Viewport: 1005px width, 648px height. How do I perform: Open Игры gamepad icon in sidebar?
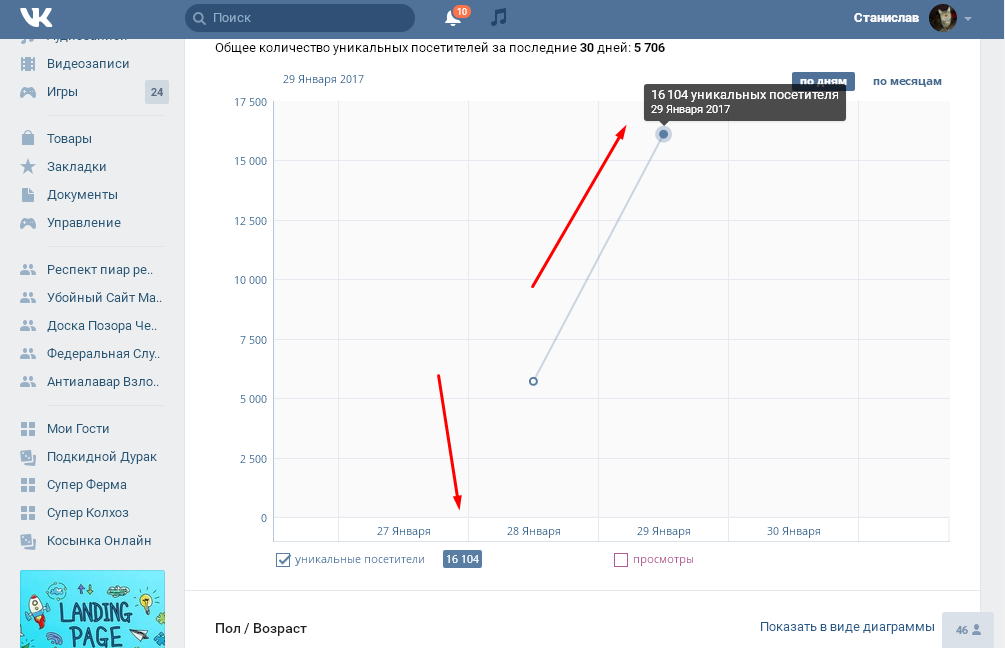pos(28,92)
